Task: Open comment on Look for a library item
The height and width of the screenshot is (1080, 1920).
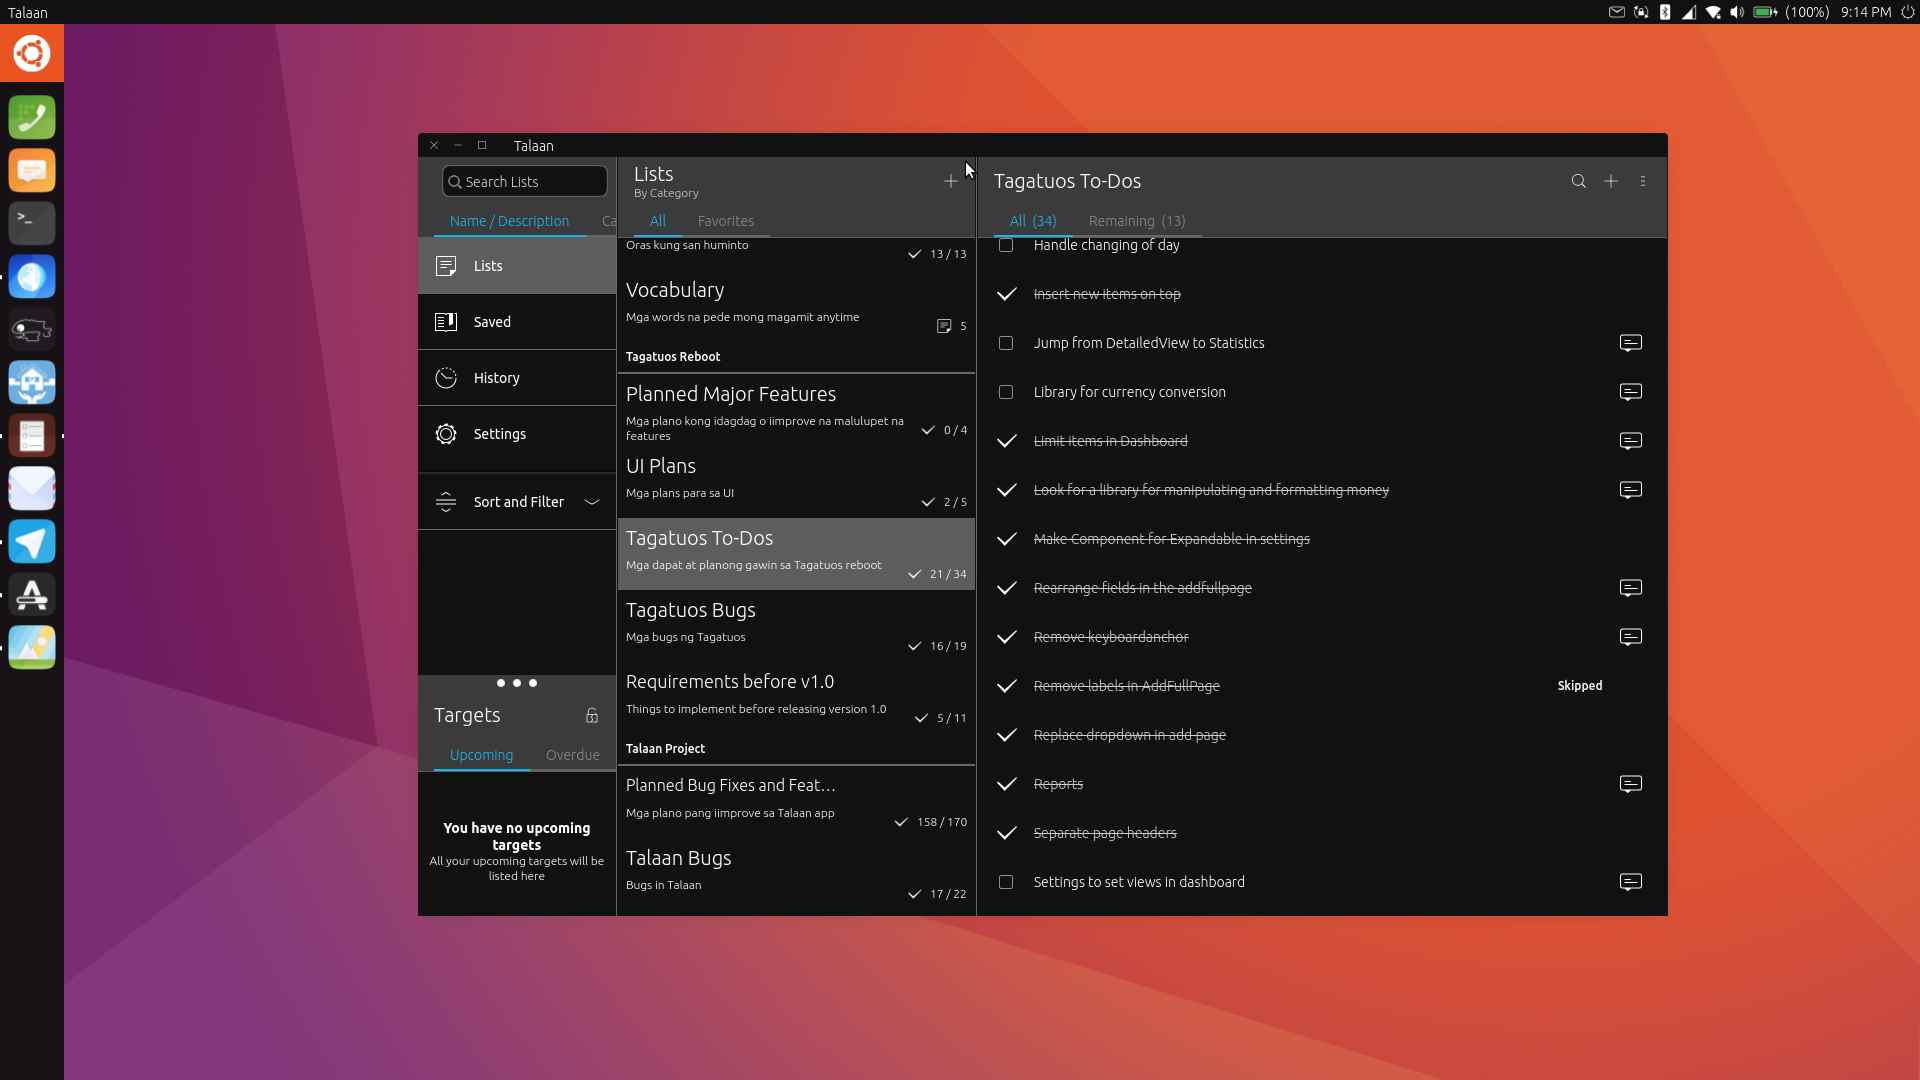Action: click(x=1630, y=490)
